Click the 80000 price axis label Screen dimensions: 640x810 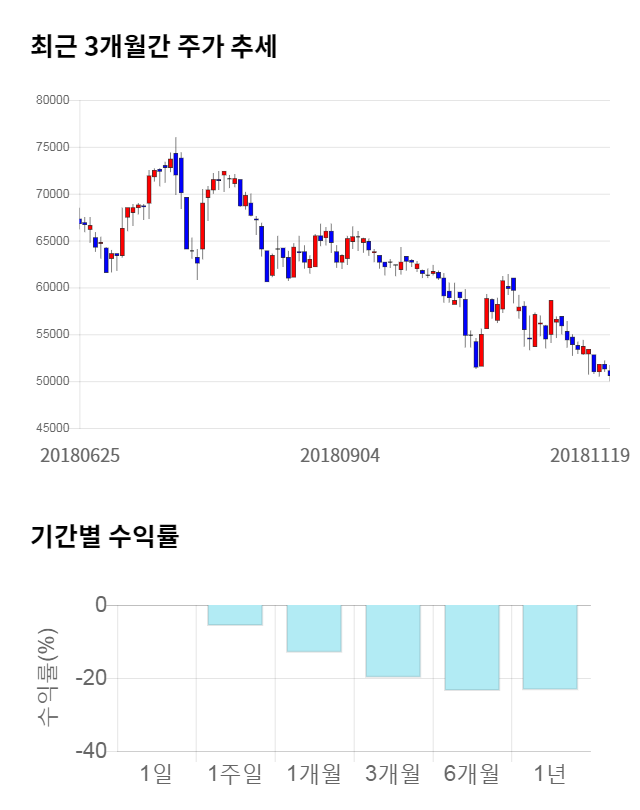tap(50, 100)
